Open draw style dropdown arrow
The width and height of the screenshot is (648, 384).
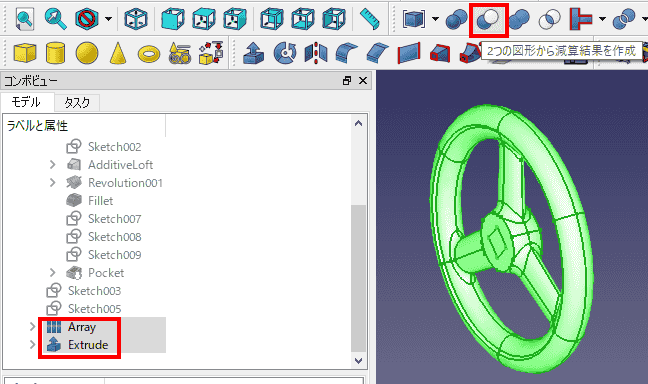[x=108, y=19]
